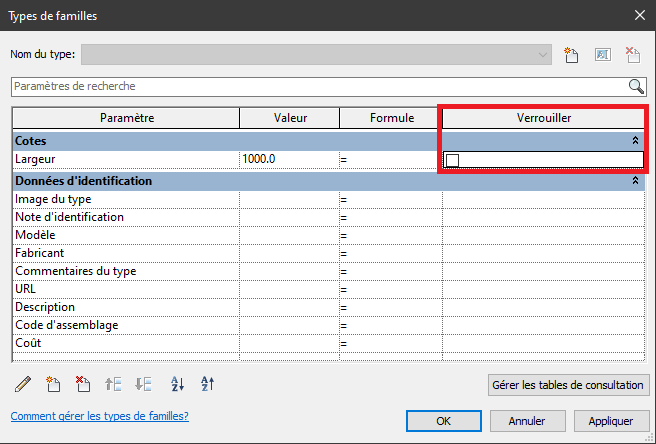
Task: Toggle the Largeur lock checkbox
Action: (x=453, y=160)
